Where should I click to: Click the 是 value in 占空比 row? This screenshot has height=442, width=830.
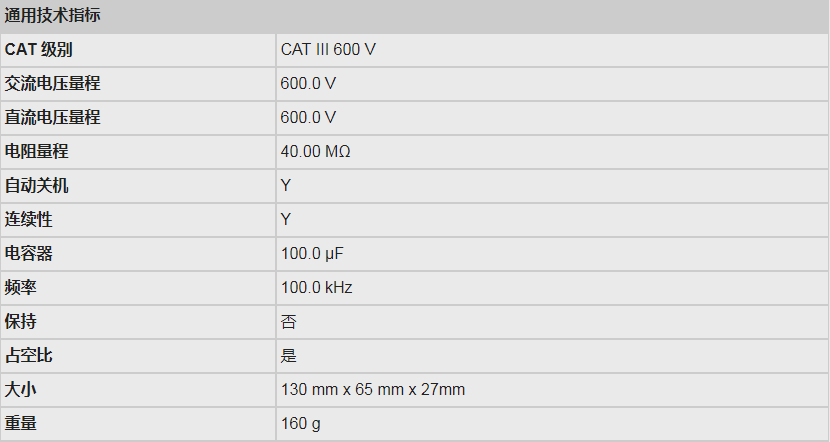[x=288, y=356]
